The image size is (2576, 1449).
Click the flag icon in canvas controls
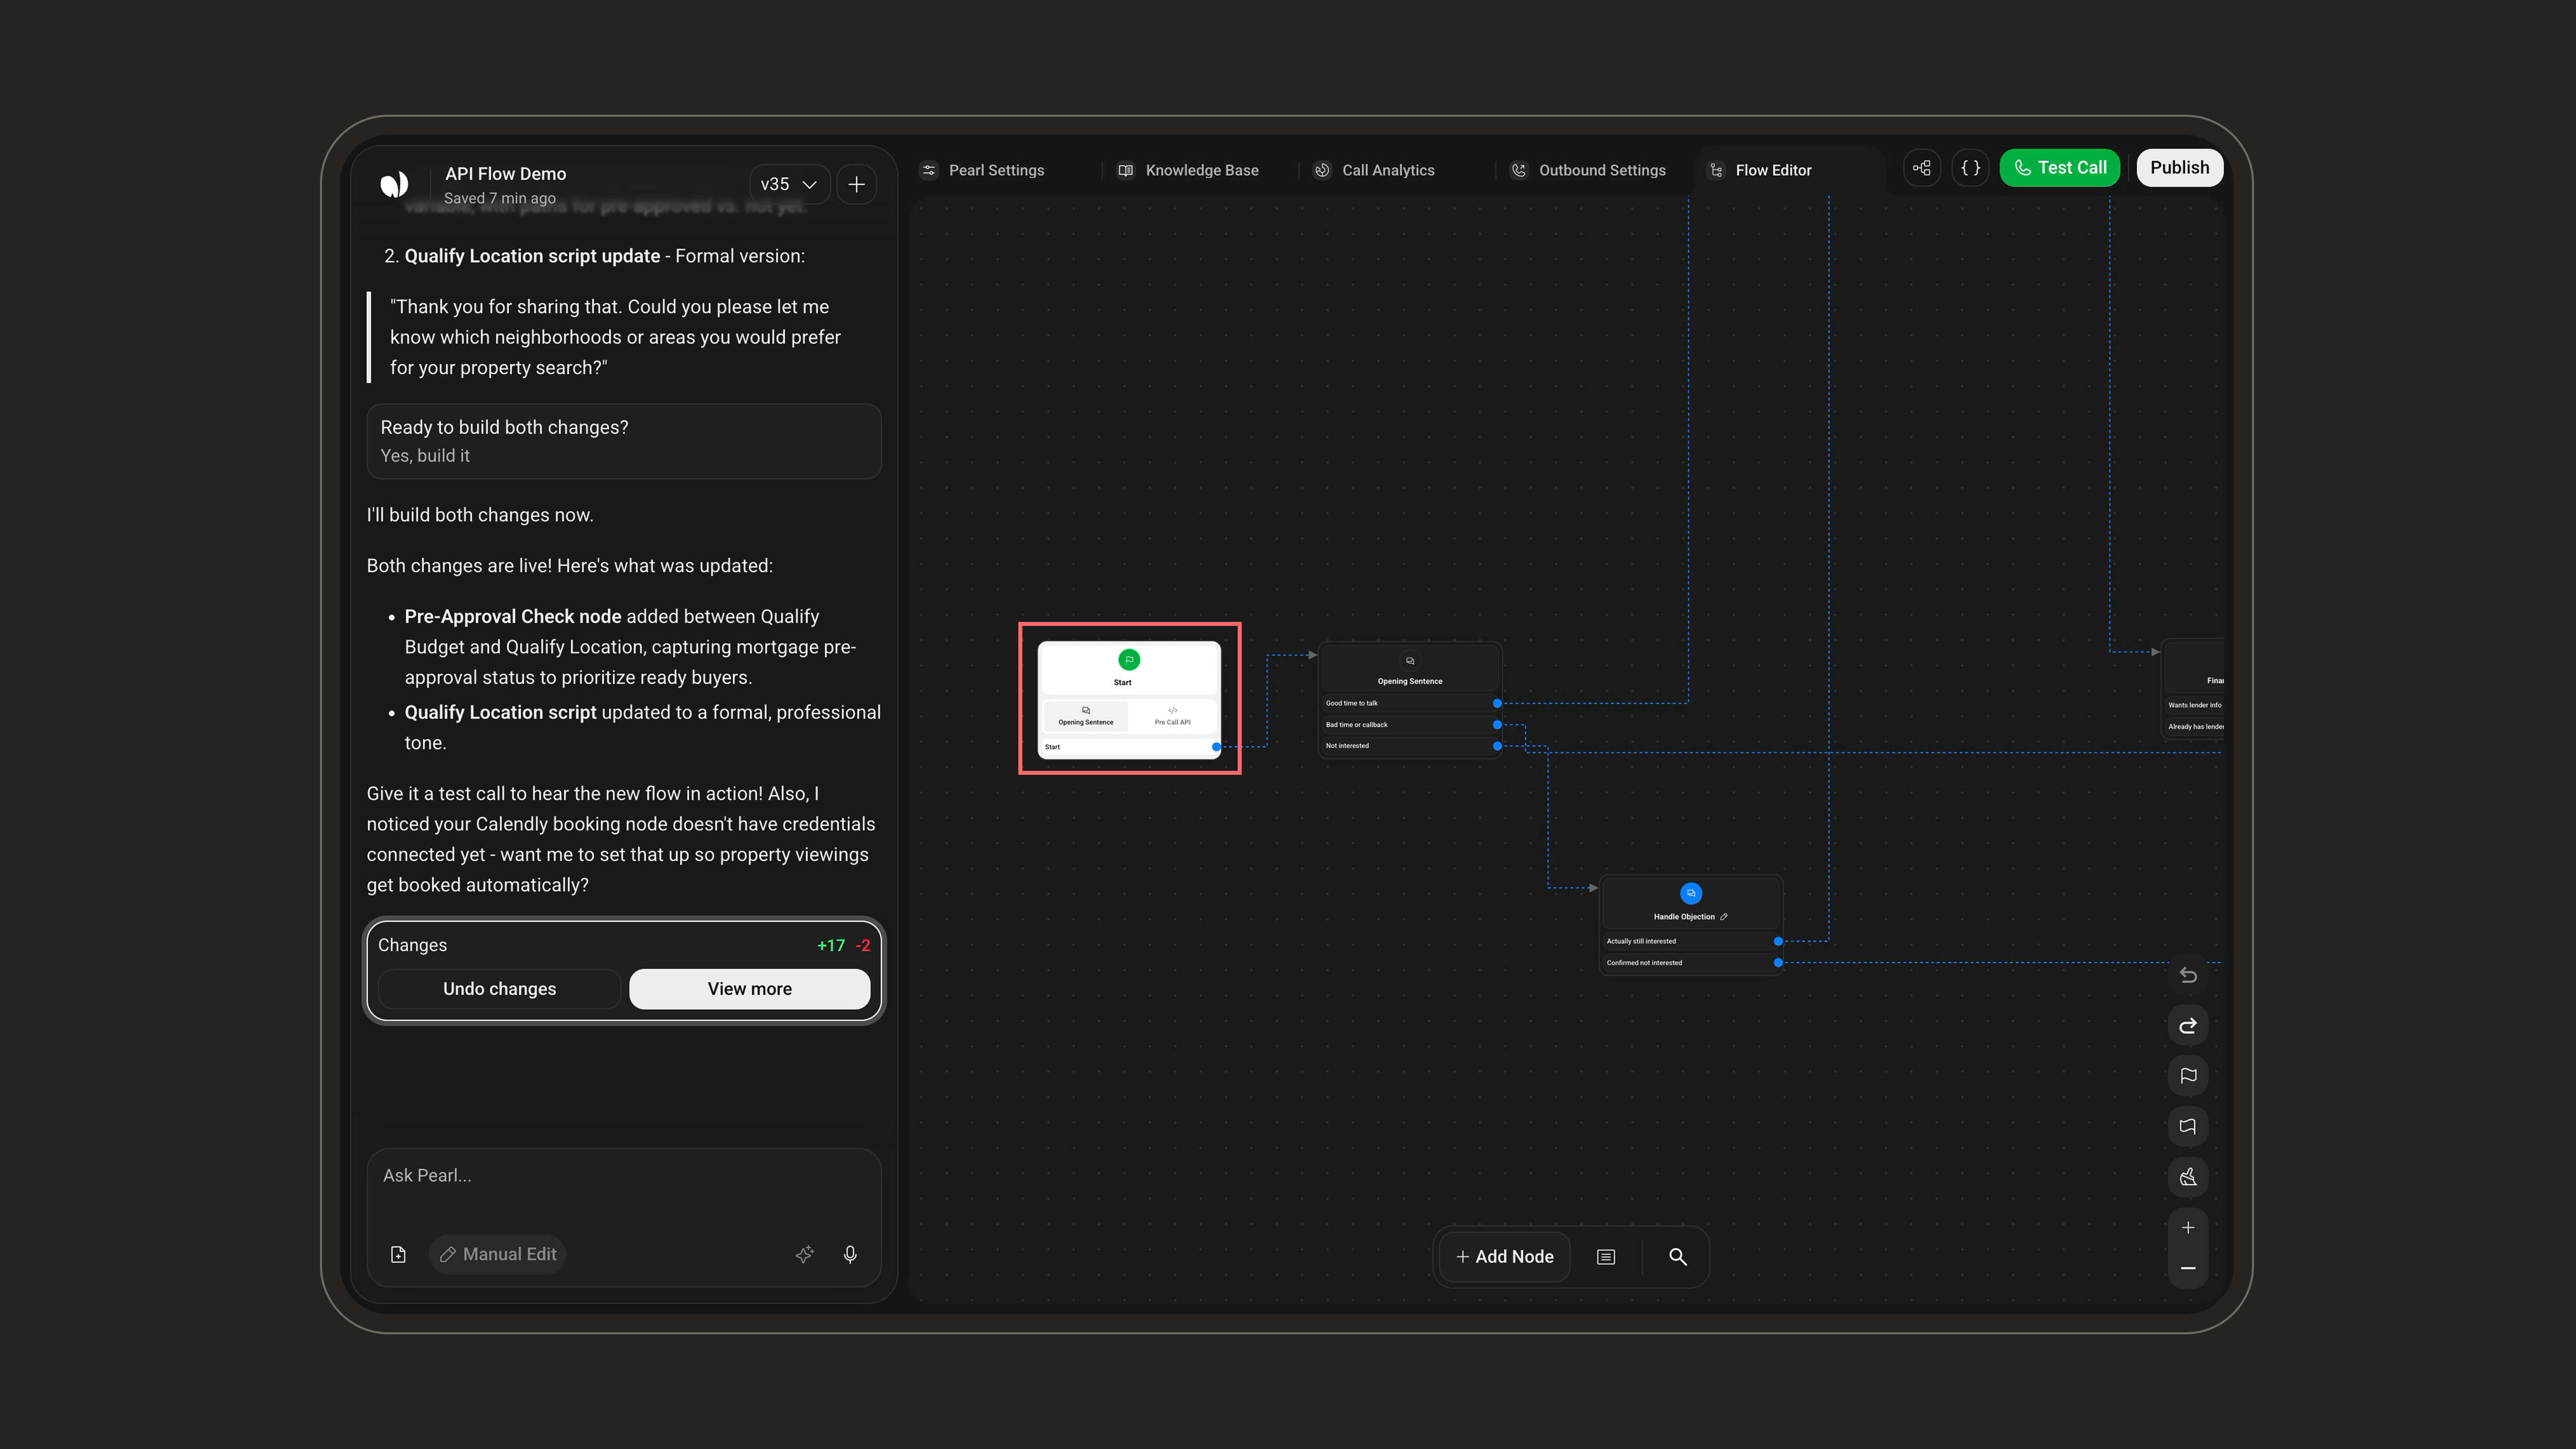2188,1076
